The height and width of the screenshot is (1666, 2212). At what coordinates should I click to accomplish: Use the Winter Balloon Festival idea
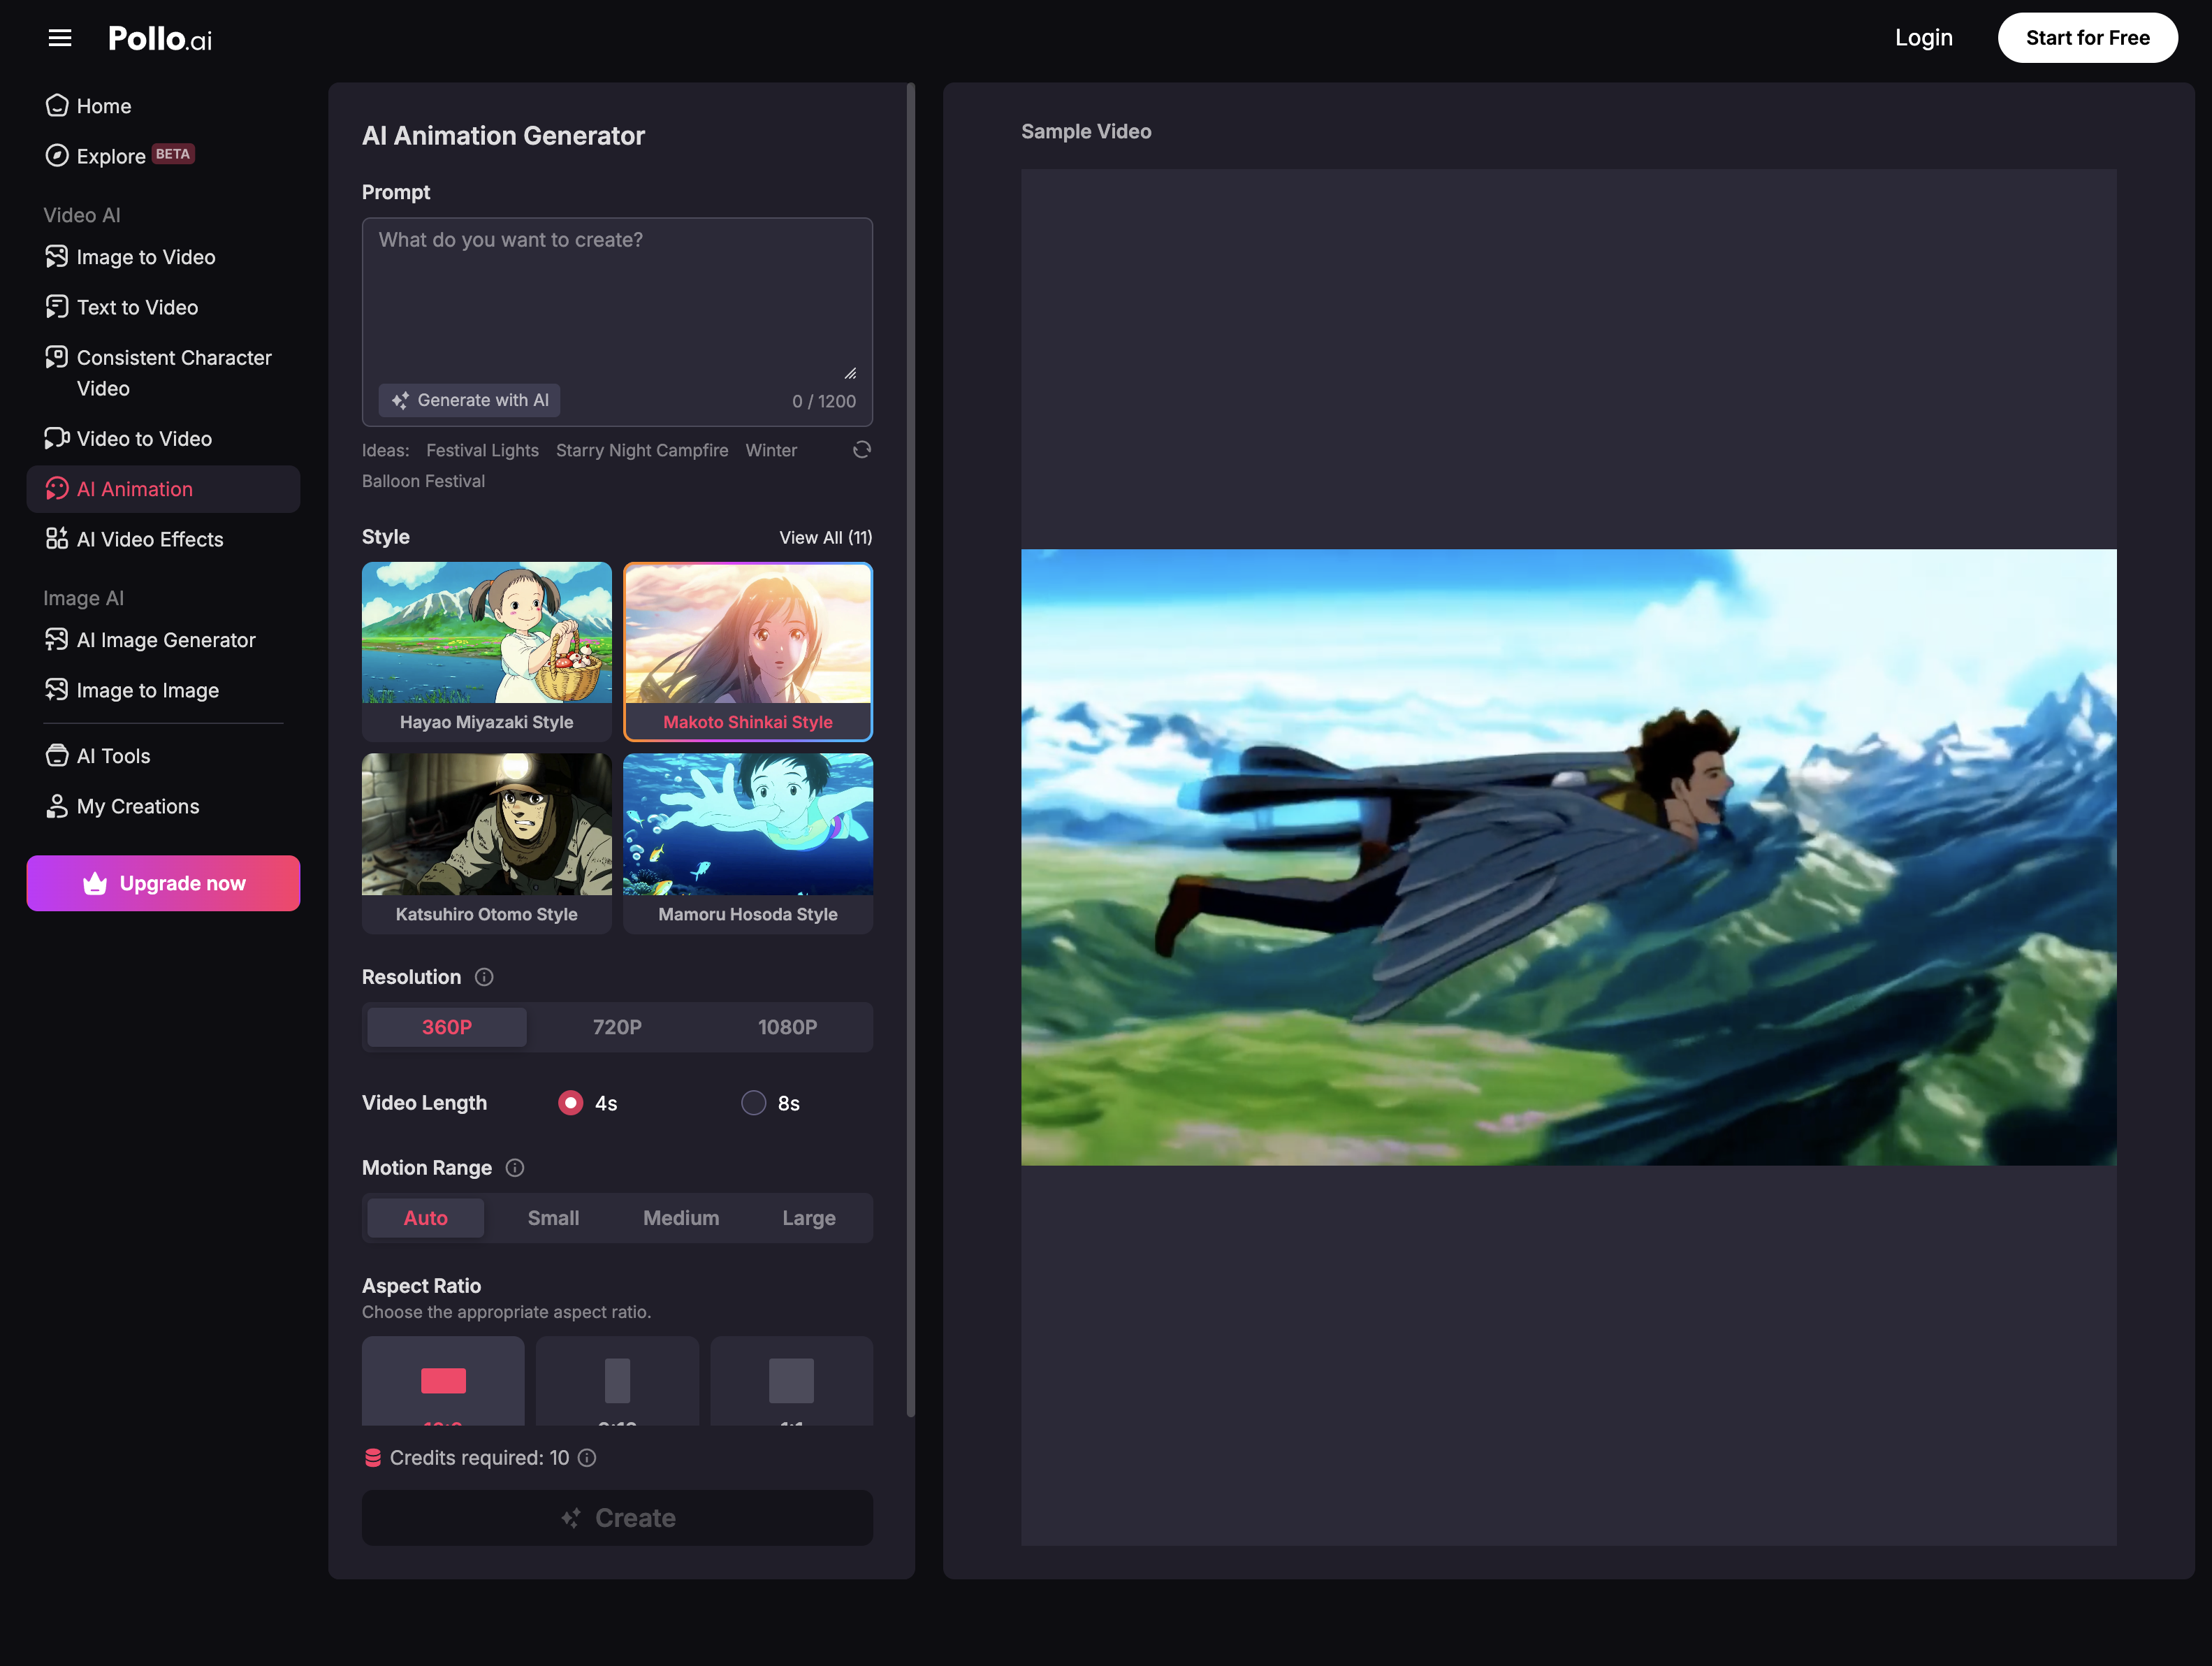(x=771, y=450)
